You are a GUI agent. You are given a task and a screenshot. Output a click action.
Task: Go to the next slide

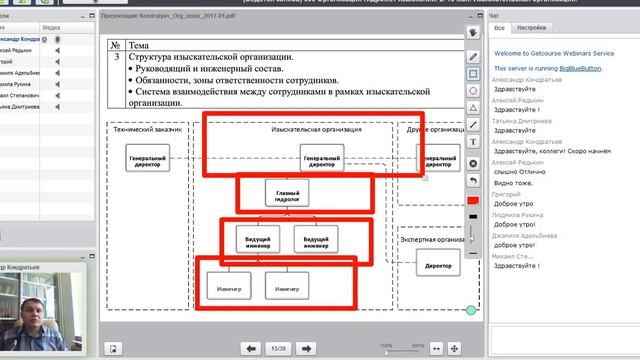pyautogui.click(x=306, y=349)
